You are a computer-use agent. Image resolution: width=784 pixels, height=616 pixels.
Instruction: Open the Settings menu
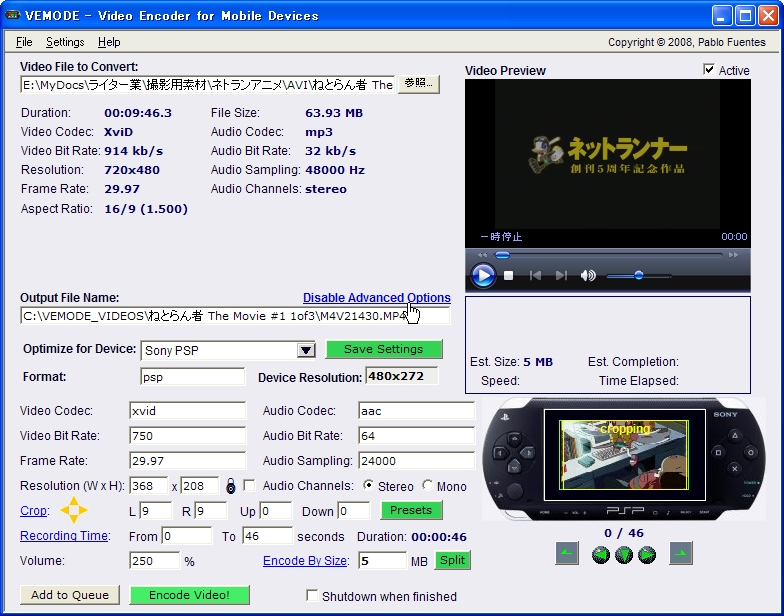(65, 42)
